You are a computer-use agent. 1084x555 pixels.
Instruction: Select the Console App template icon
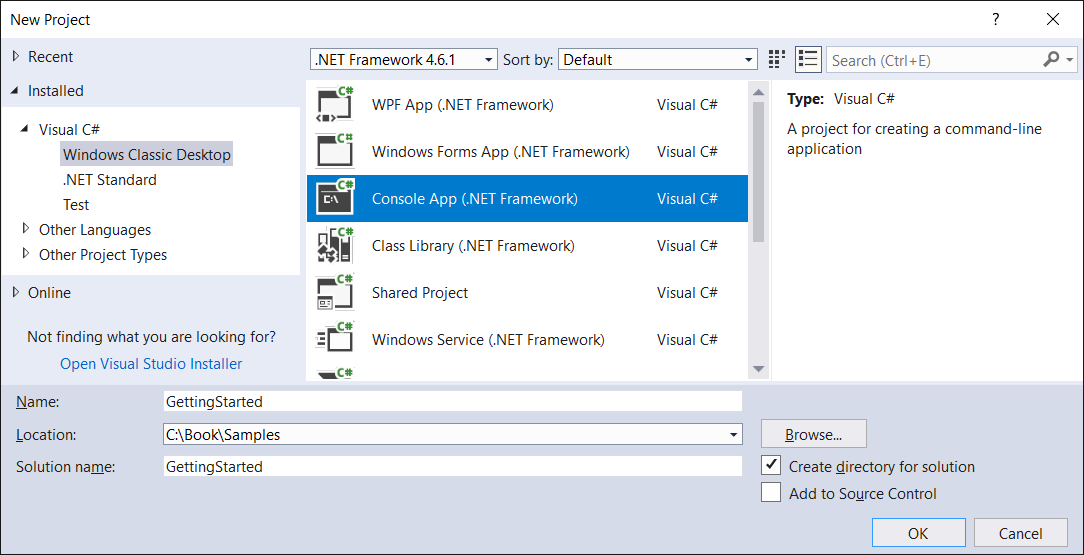coord(335,198)
